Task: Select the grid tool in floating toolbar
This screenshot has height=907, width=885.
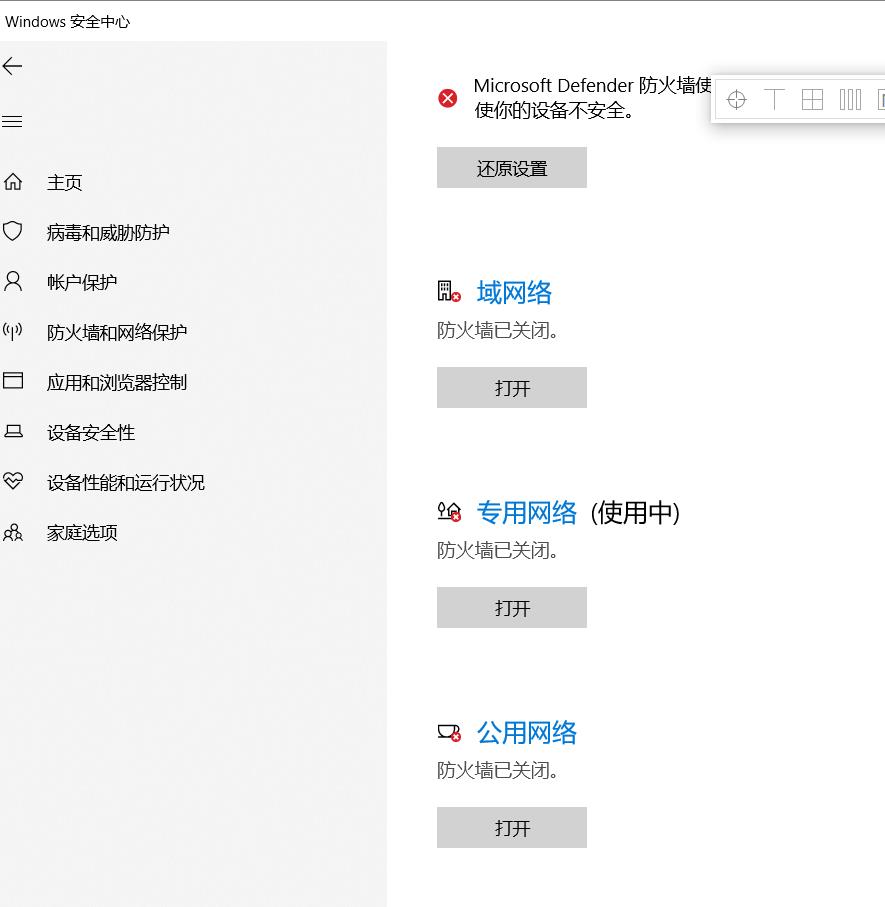Action: click(812, 99)
